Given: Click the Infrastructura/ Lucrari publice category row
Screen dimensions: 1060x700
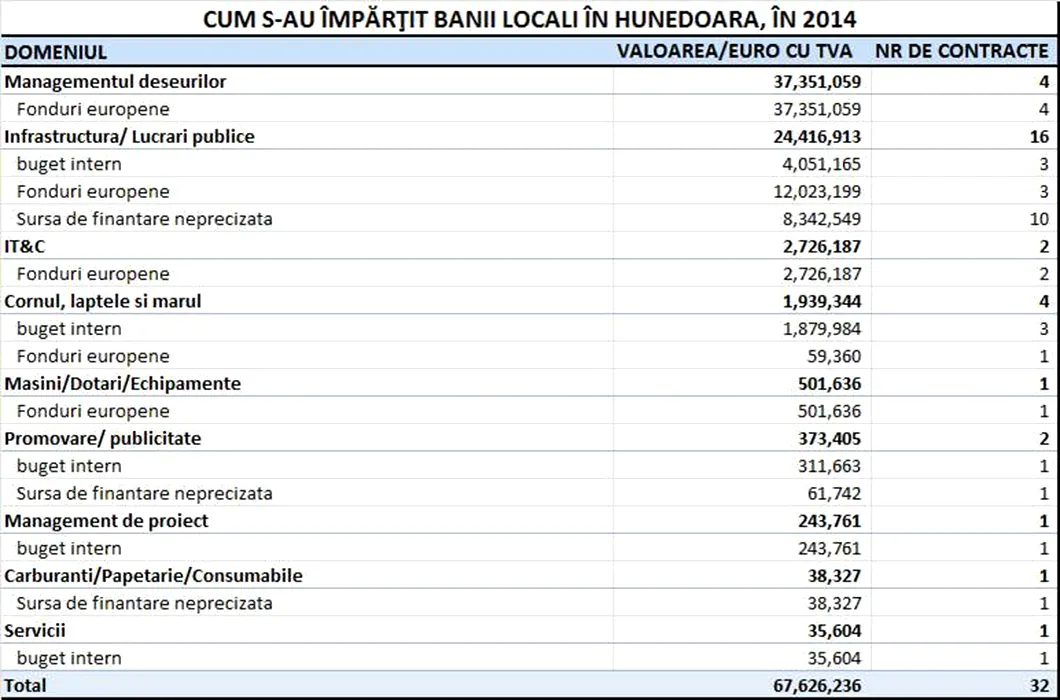Looking at the screenshot, I should (x=130, y=137).
